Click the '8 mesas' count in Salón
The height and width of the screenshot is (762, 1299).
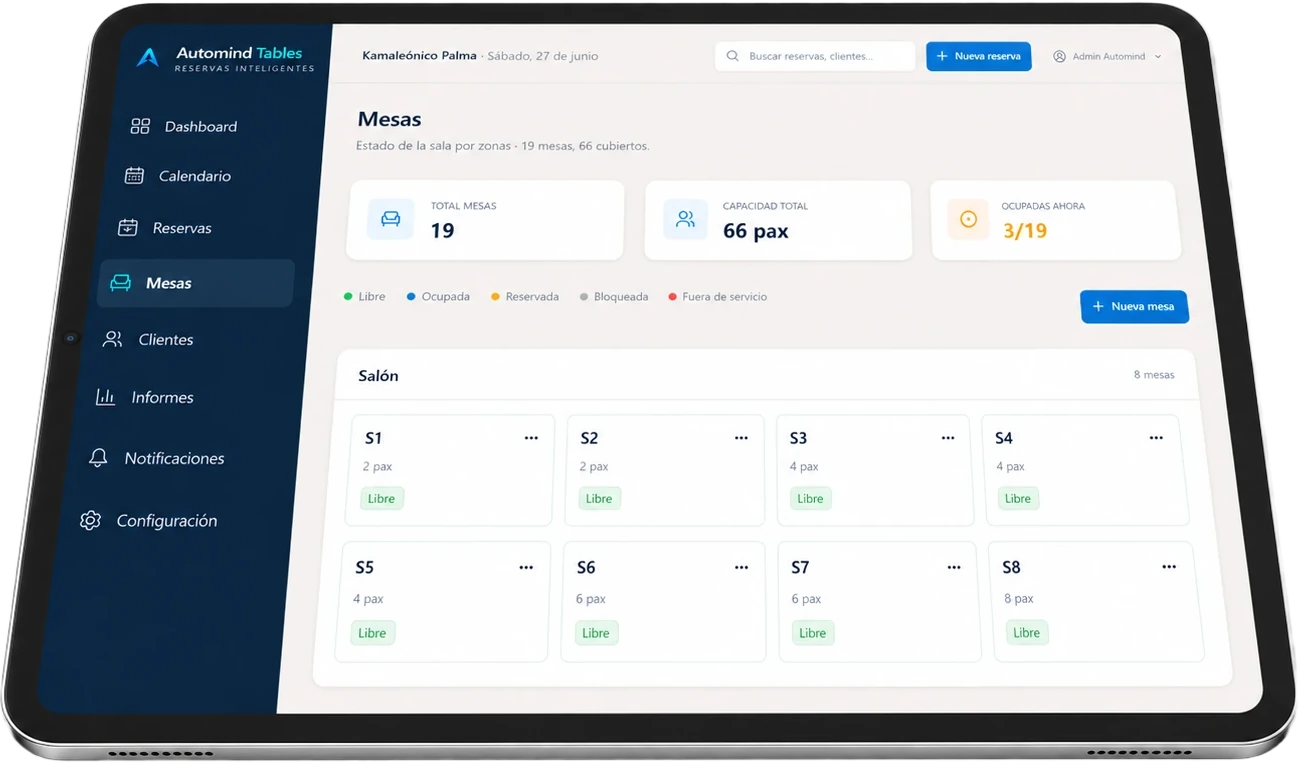pyautogui.click(x=1154, y=375)
